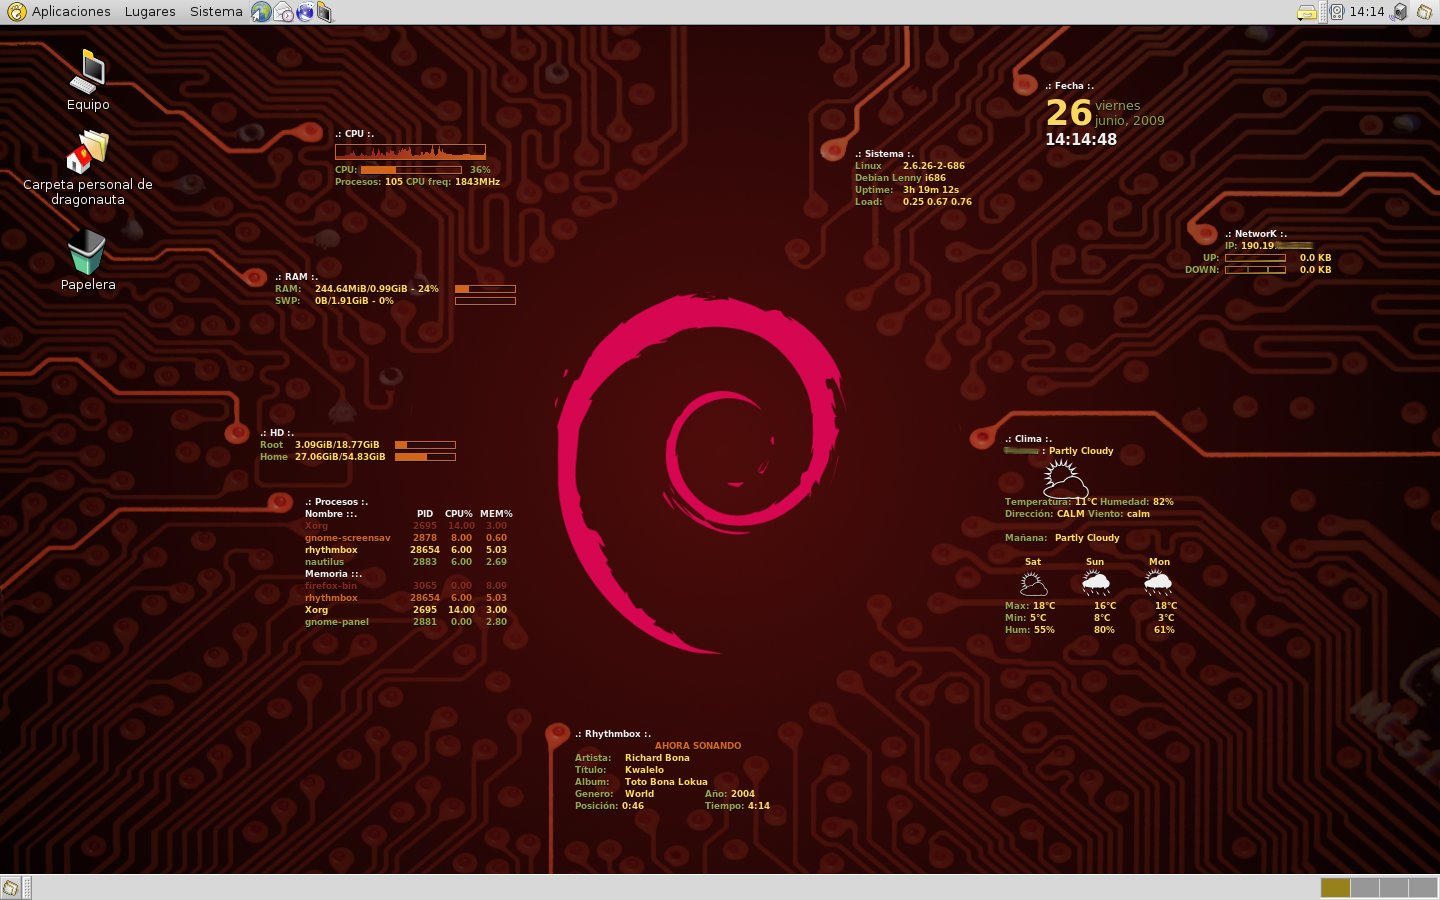Launch the Epiphany blue globe launcher
This screenshot has width=1440, height=900.
[304, 12]
